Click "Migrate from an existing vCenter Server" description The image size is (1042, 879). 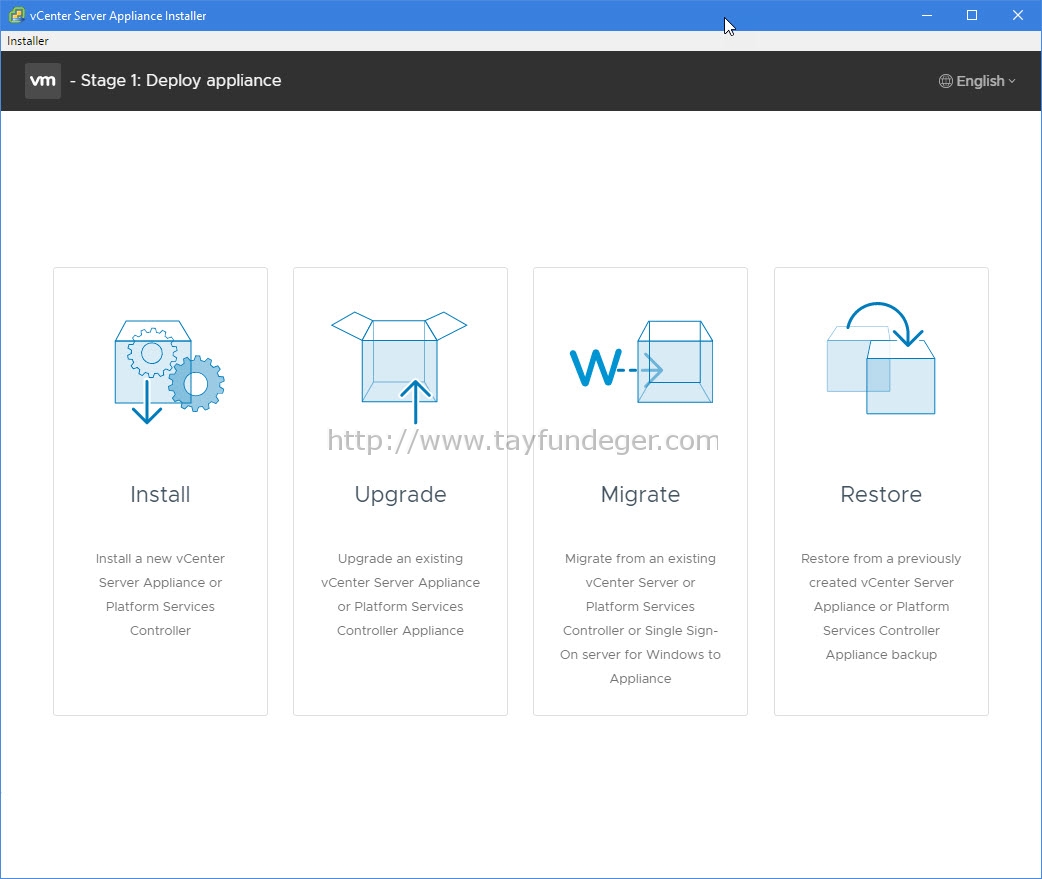(x=641, y=619)
